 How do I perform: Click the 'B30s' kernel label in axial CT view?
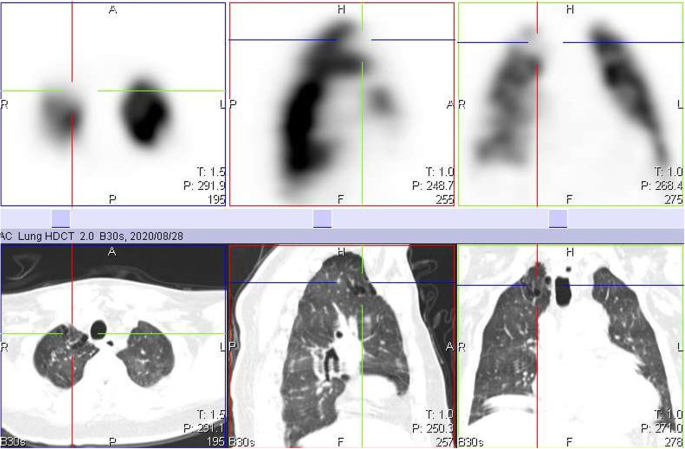click(x=13, y=442)
